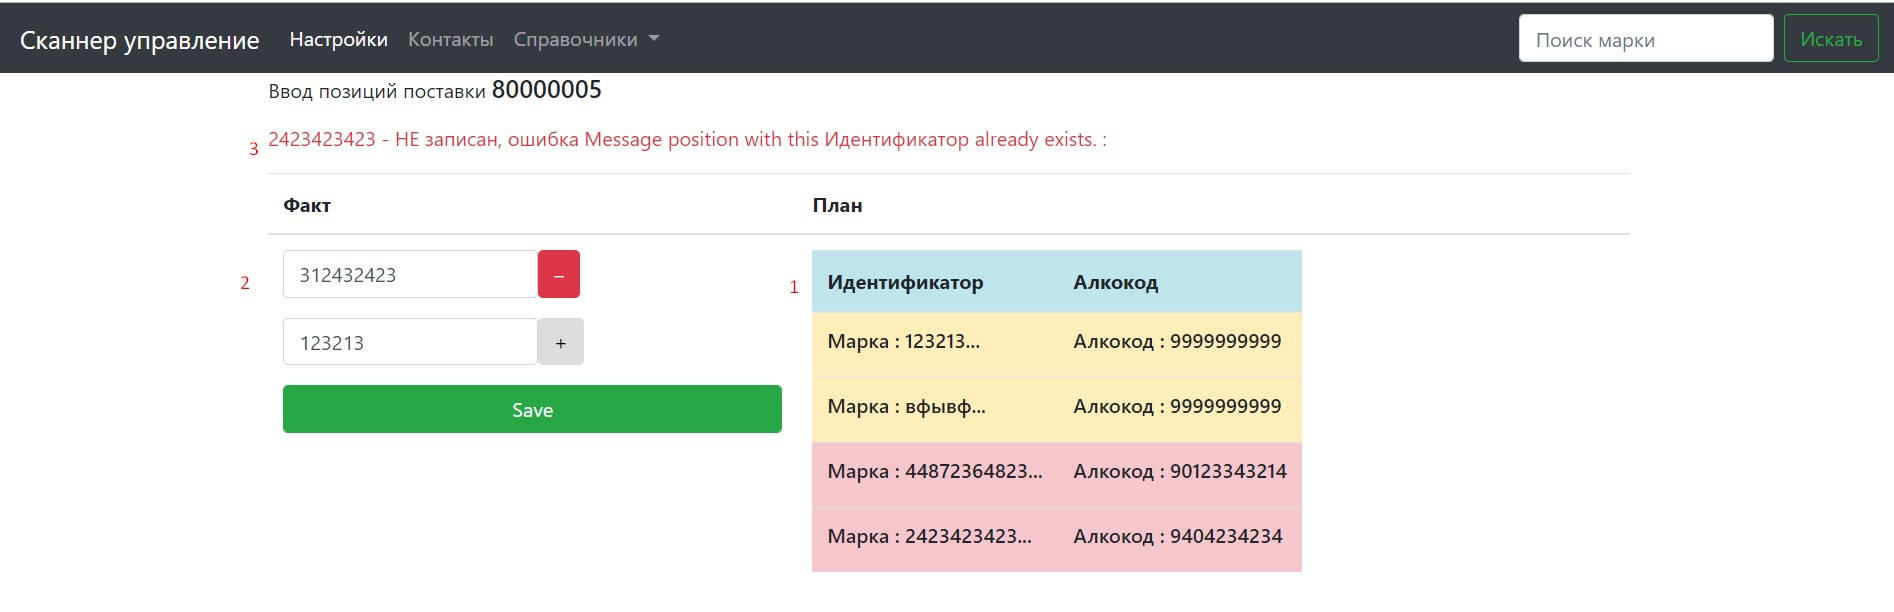The image size is (1894, 612).
Task: Click the input field containing 312432423
Action: [x=410, y=275]
